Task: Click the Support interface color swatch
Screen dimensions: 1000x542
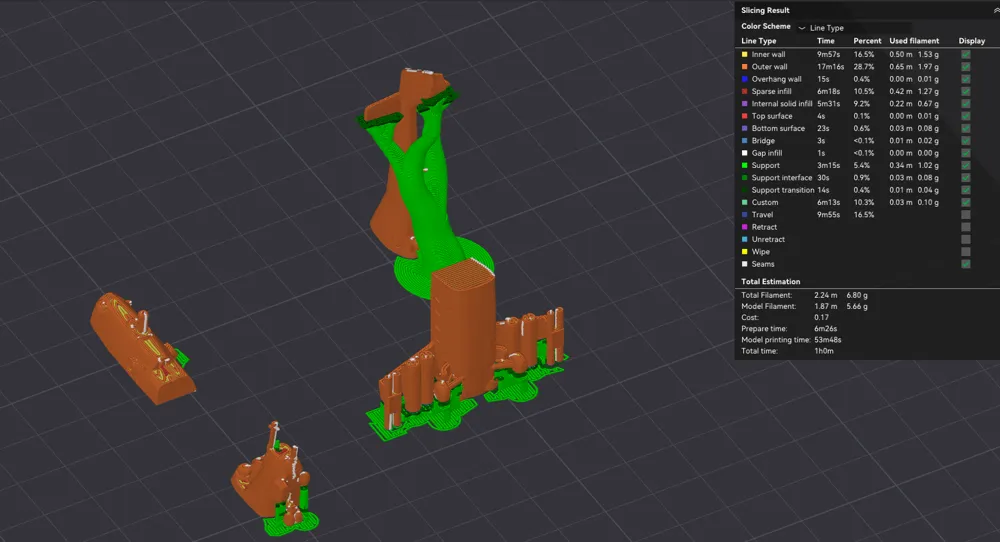Action: point(744,178)
